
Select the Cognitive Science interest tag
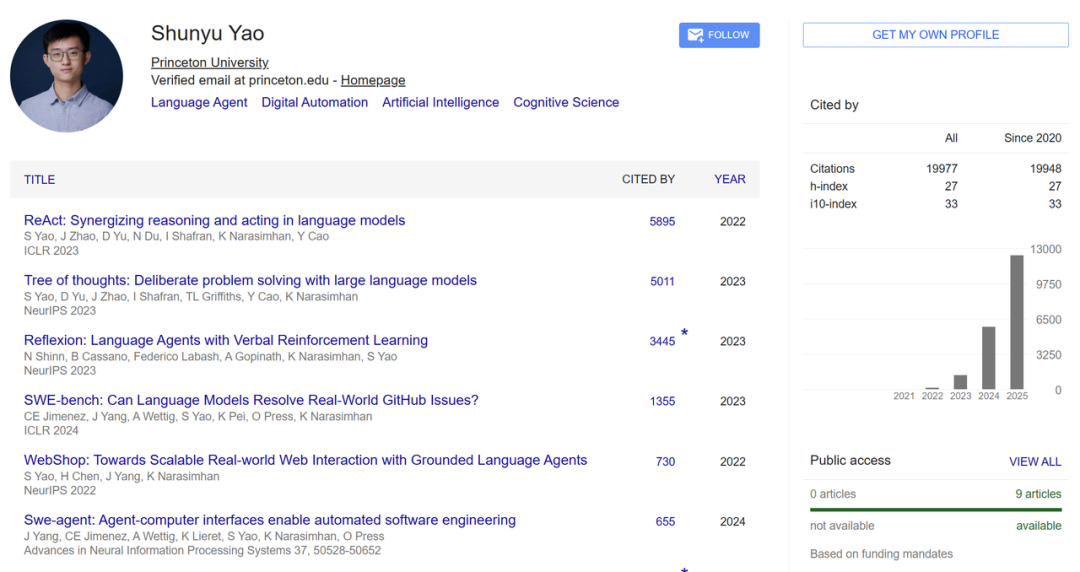coord(566,102)
